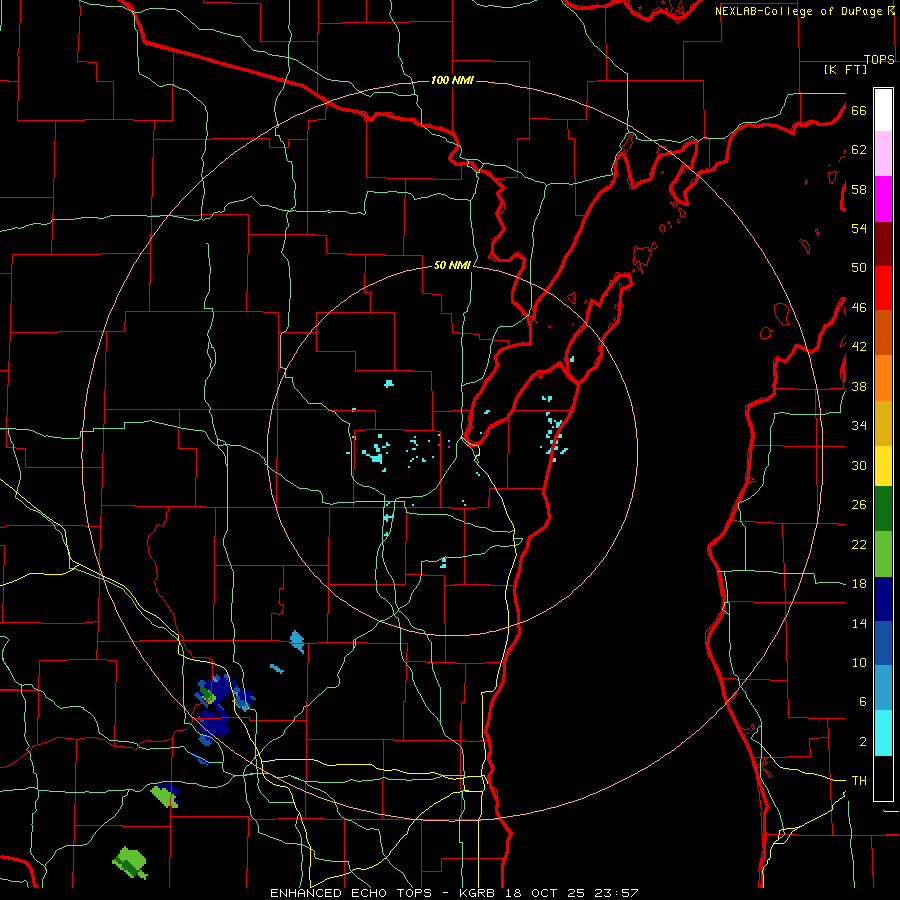Click the light blue legend swatch

[883, 688]
